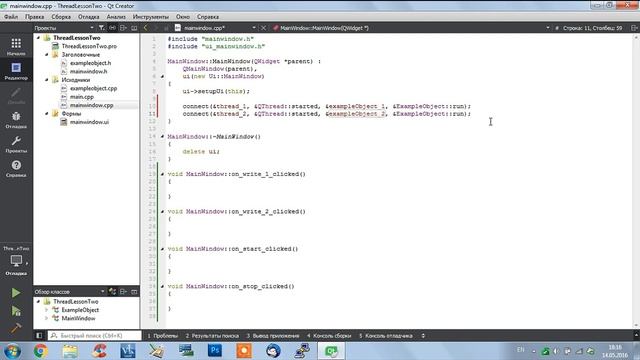The image size is (640, 360).
Task: Show the 4 Консоль сборки pane
Action: pos(329,336)
